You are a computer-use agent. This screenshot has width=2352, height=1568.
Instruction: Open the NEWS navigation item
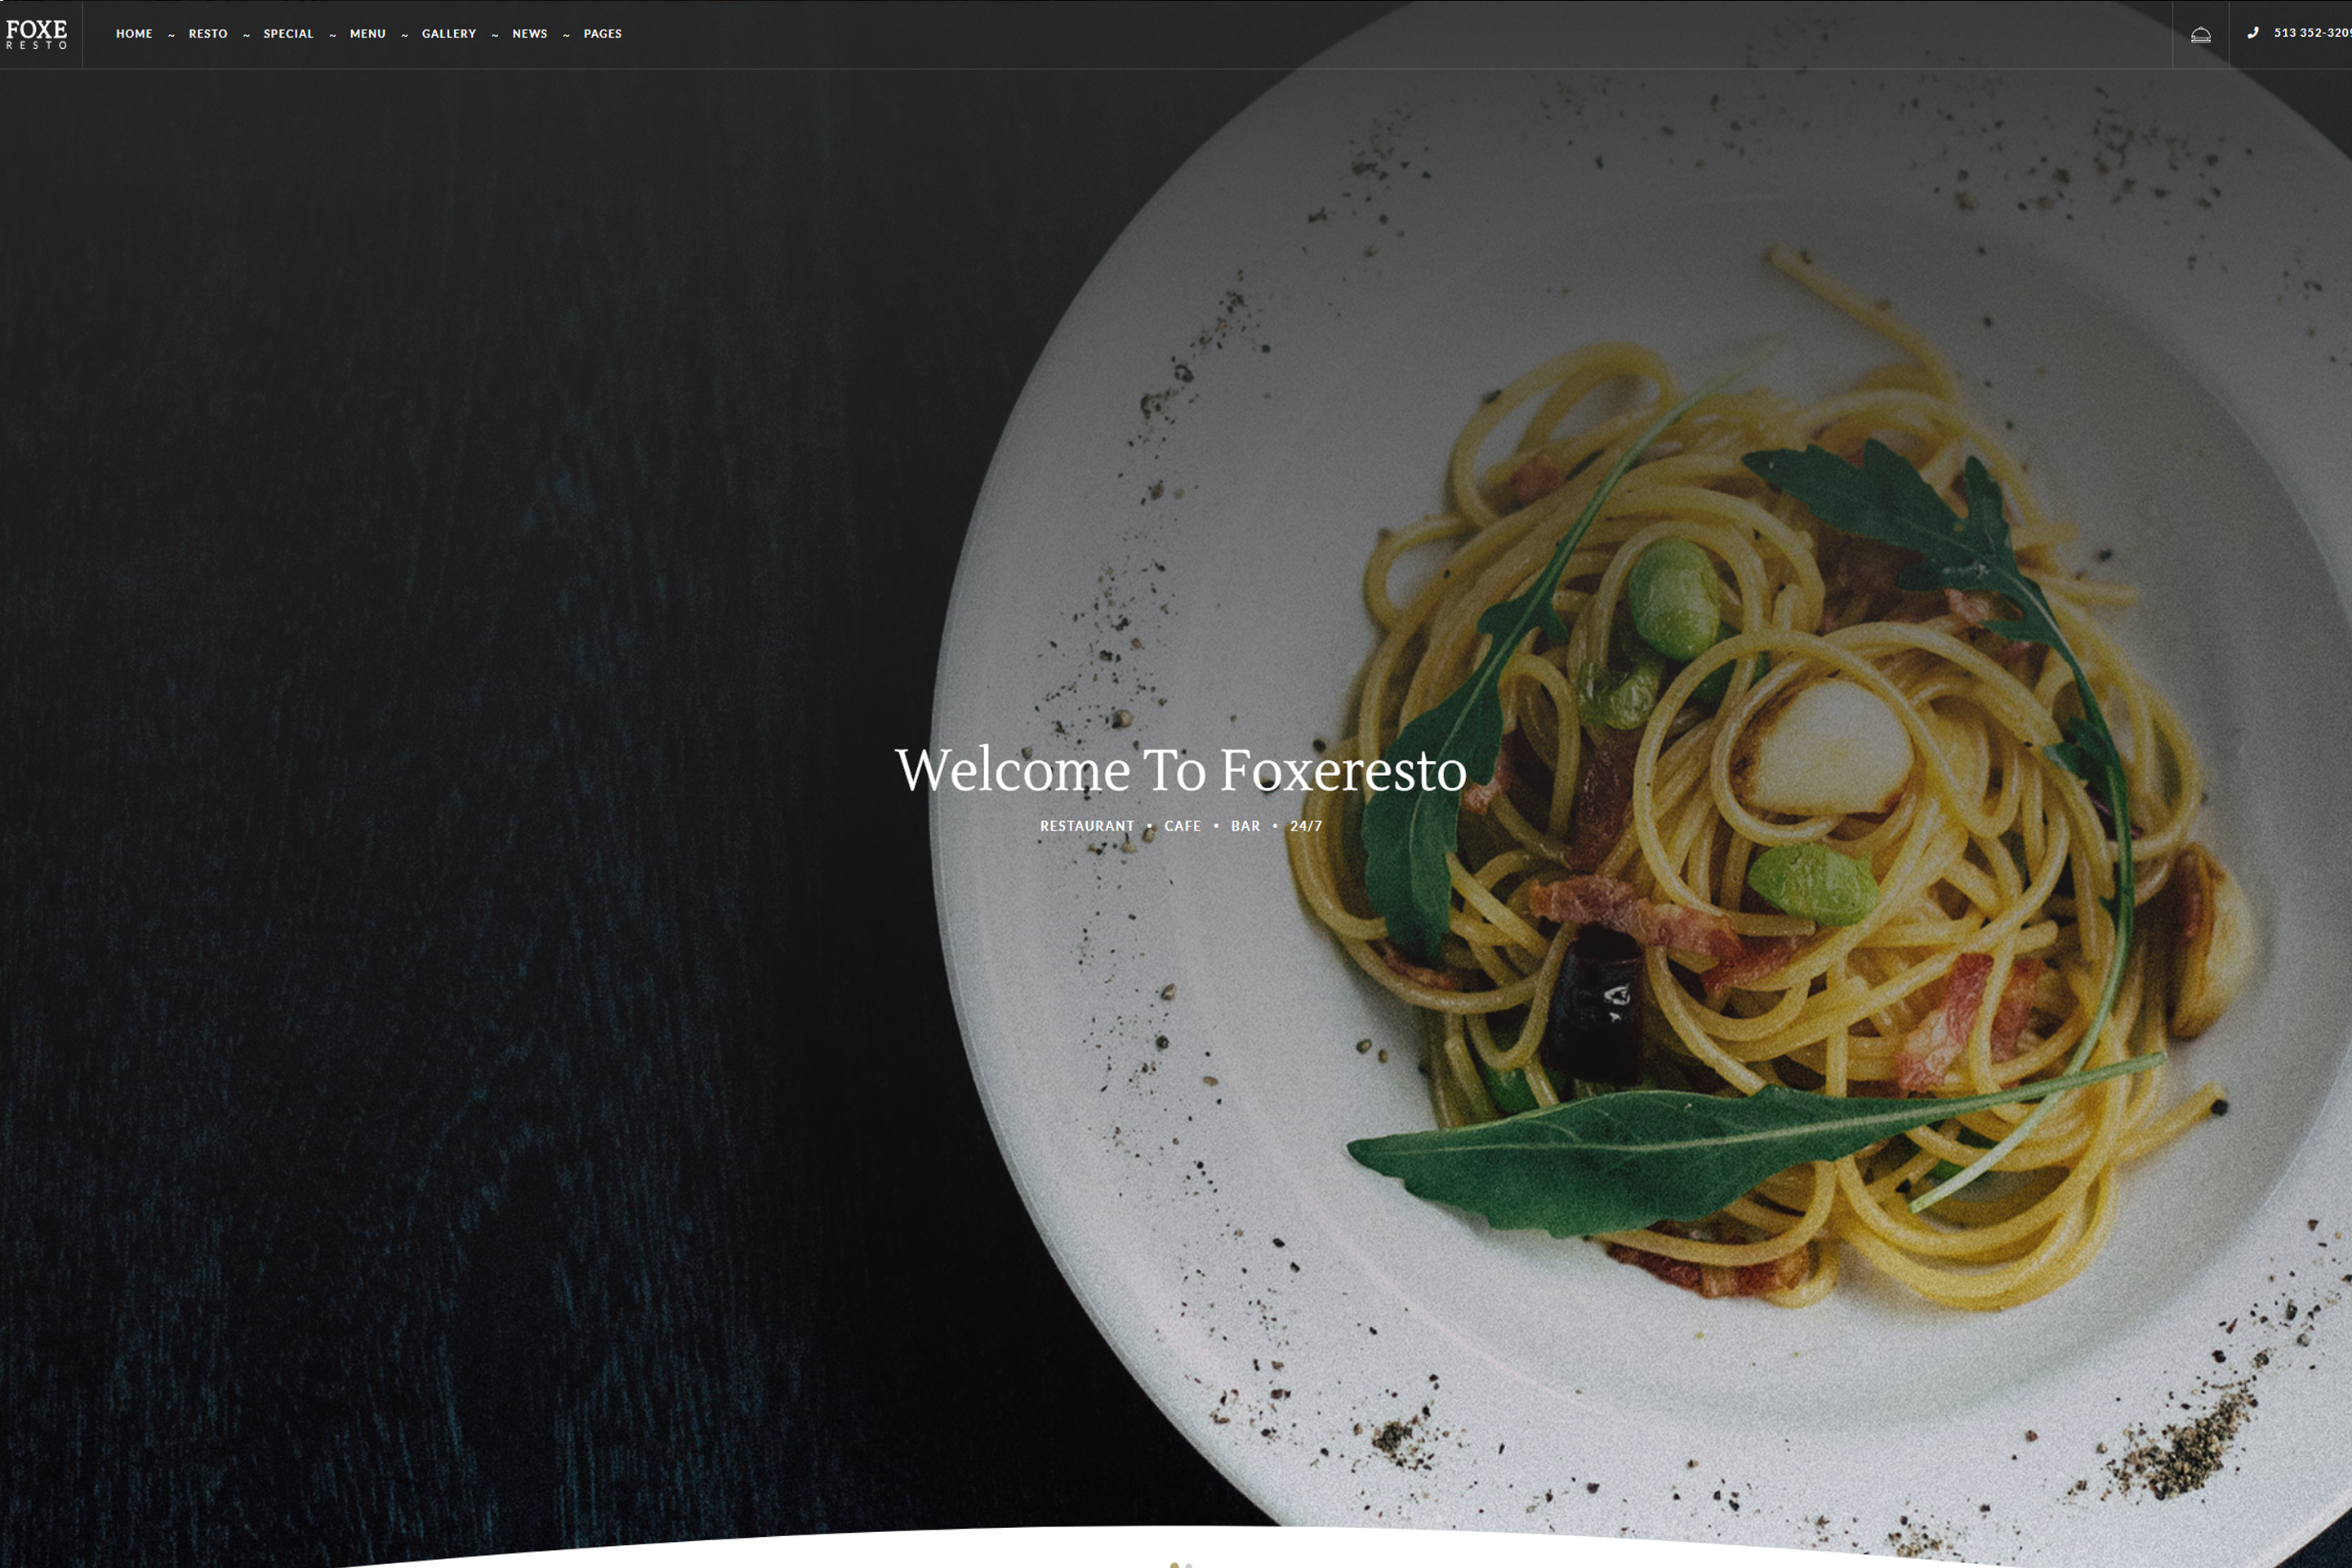click(x=530, y=34)
